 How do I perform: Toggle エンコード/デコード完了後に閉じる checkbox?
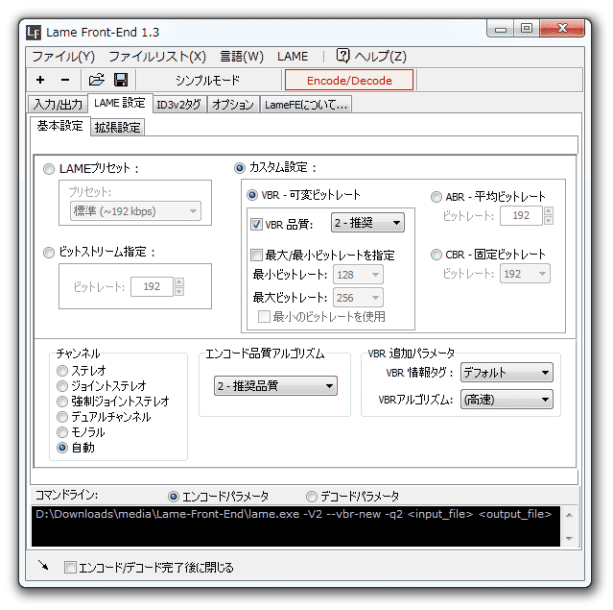[x=70, y=567]
